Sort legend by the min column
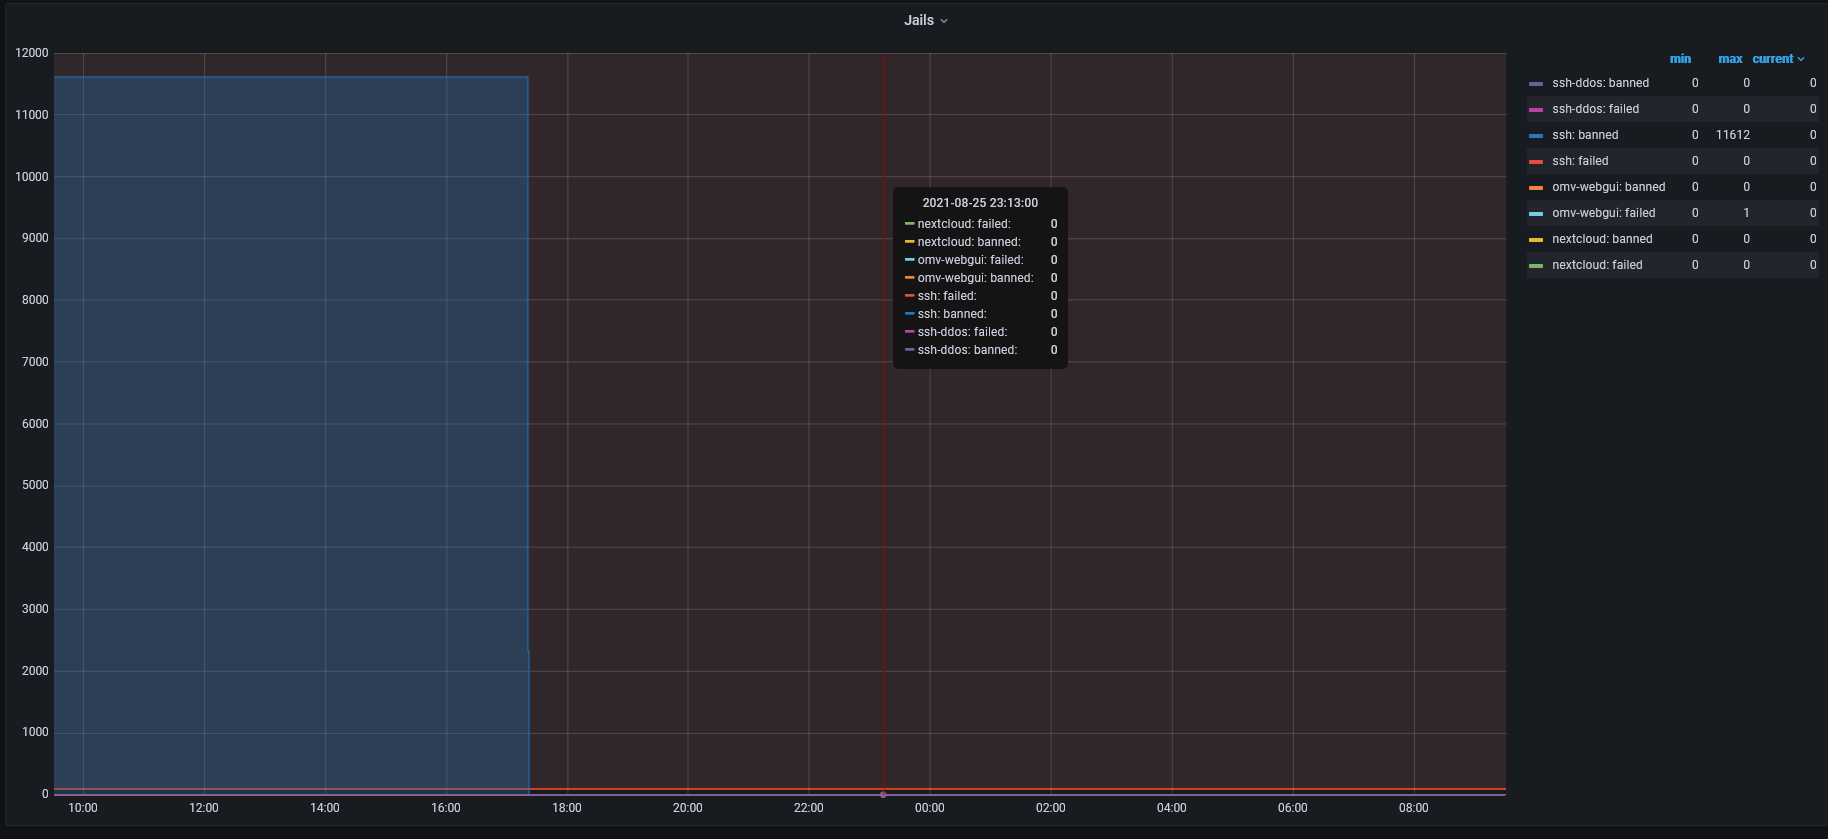The image size is (1828, 839). click(x=1680, y=59)
